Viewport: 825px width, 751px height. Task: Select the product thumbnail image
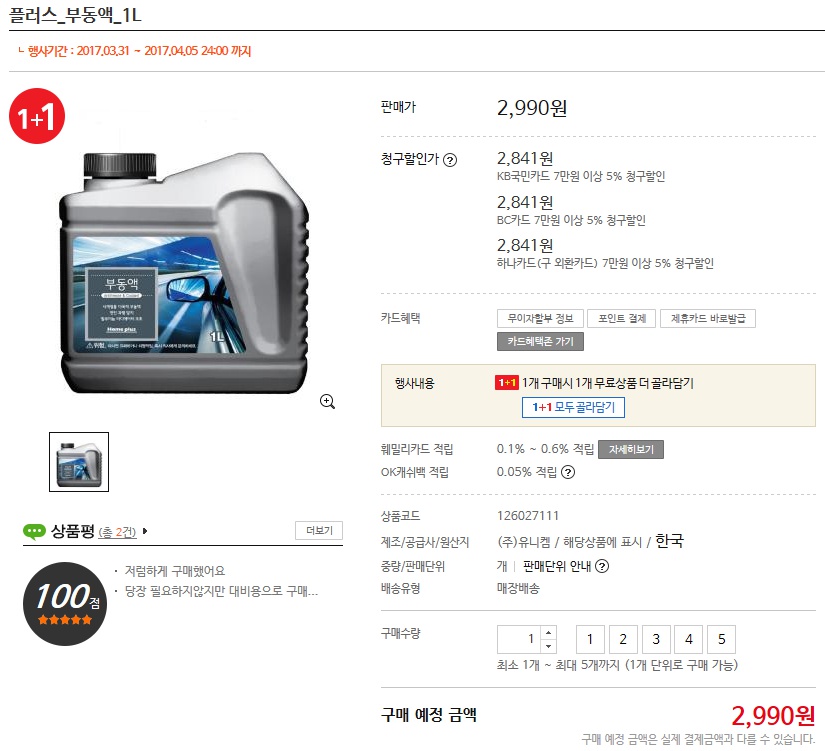pos(79,462)
